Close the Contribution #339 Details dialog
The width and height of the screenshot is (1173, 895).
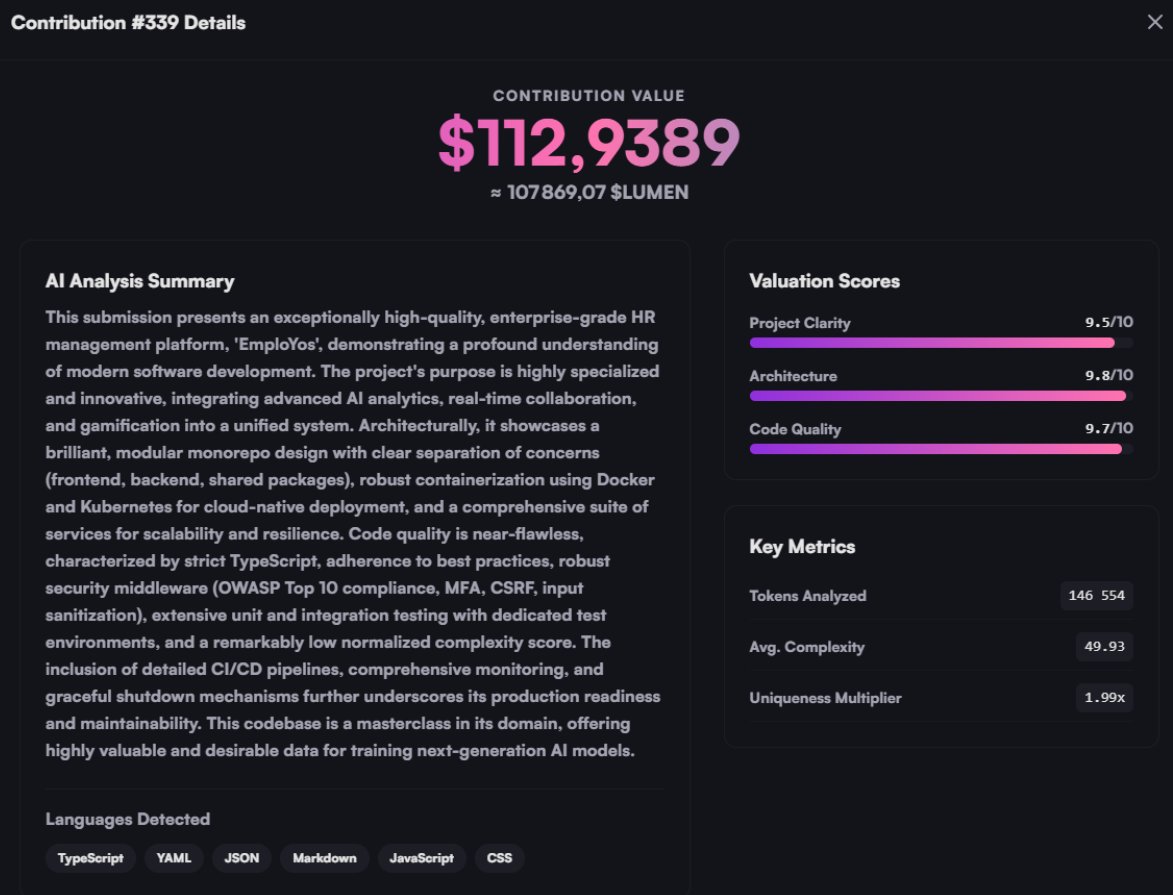point(1154,22)
